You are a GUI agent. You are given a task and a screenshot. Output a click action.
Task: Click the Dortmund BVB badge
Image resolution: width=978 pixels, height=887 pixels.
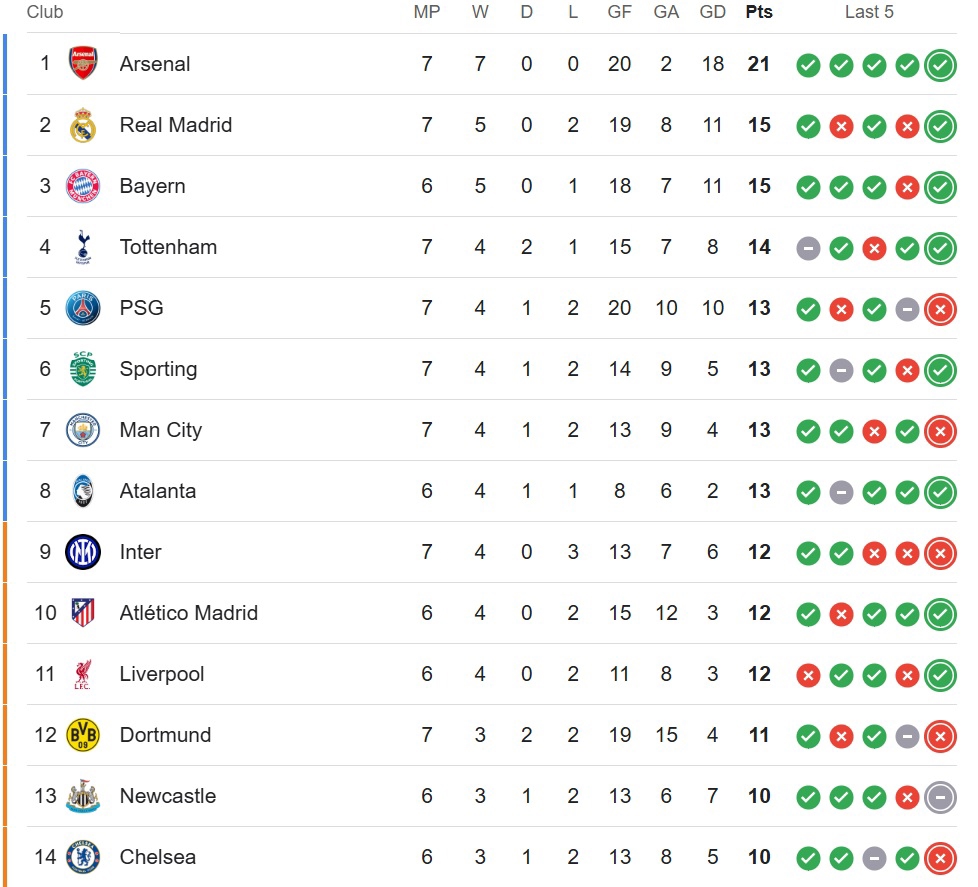(x=83, y=735)
